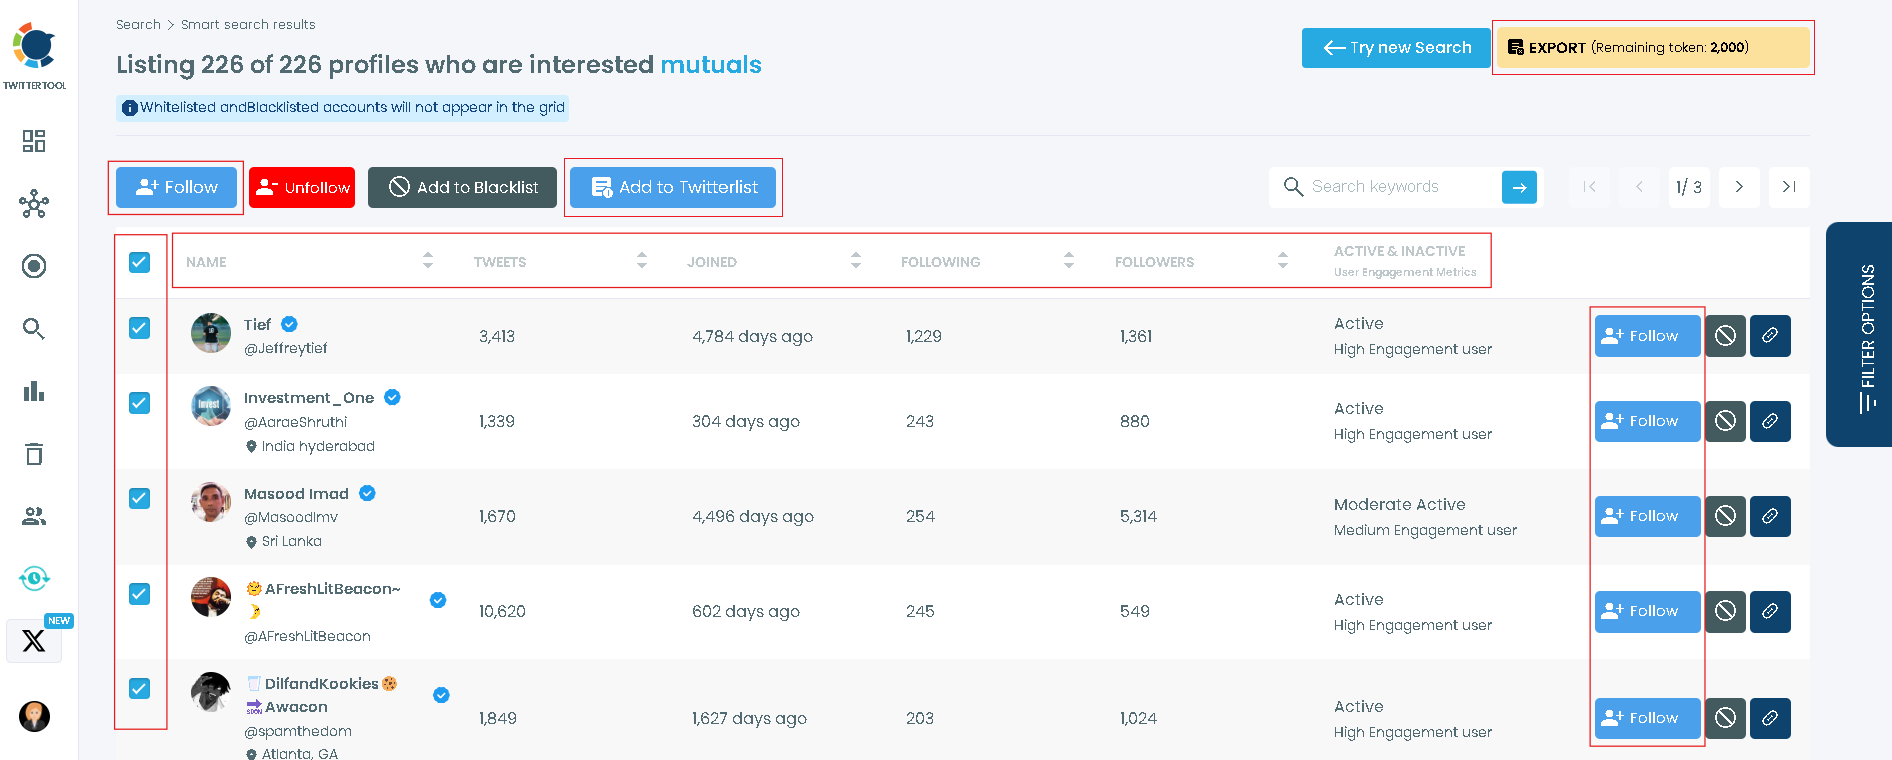Click Smart search results breadcrumb
Screen dimensions: 1892x760
pos(248,24)
